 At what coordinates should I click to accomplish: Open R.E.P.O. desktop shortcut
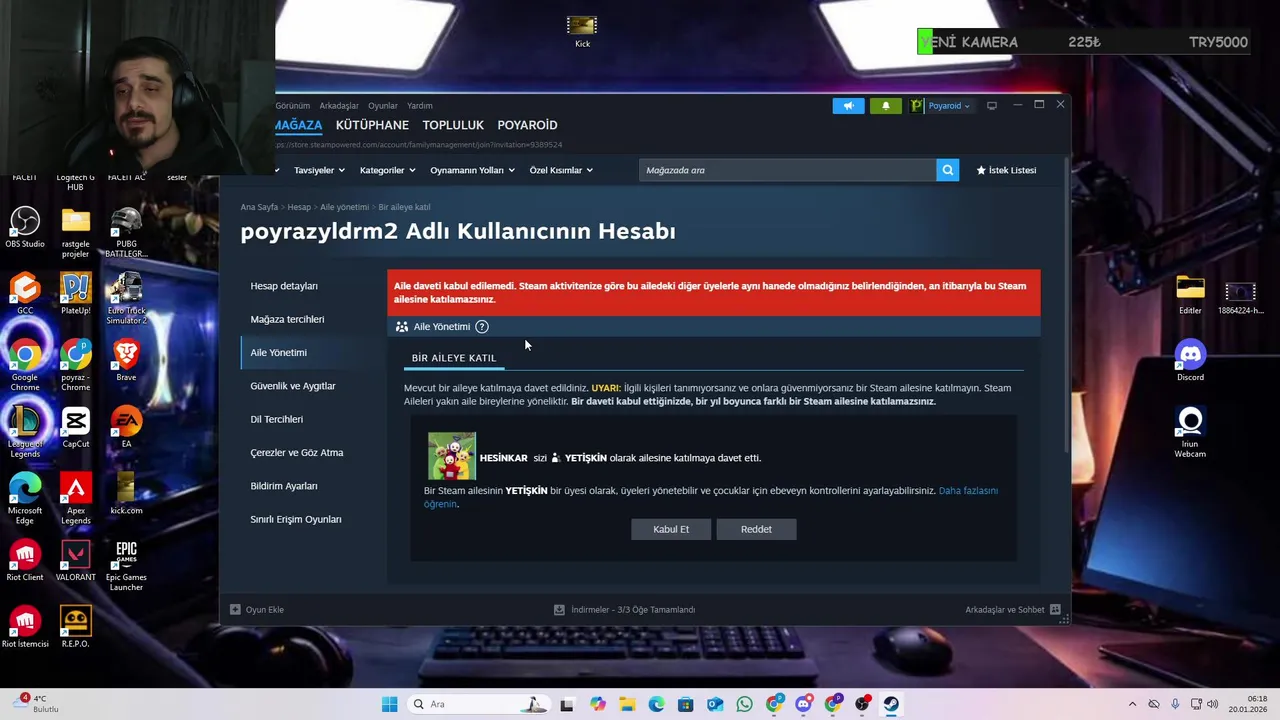(75, 627)
